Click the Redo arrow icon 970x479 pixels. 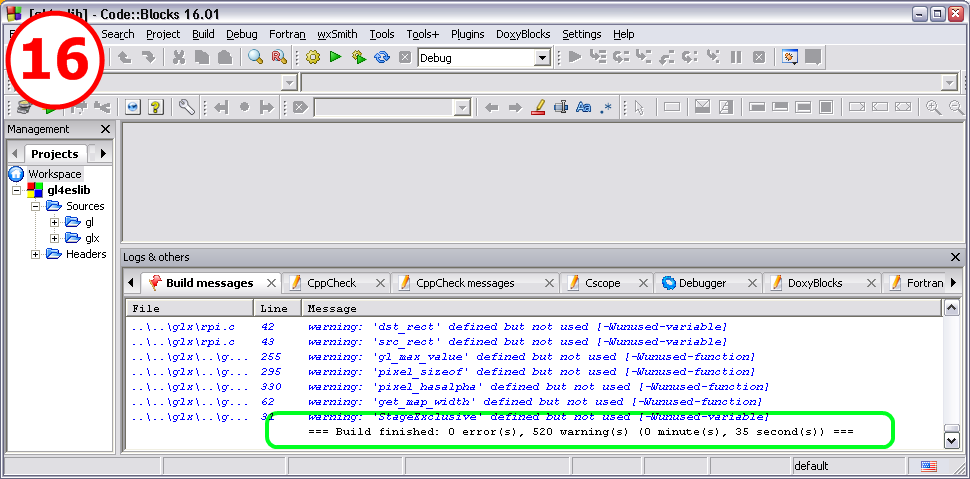coord(148,58)
